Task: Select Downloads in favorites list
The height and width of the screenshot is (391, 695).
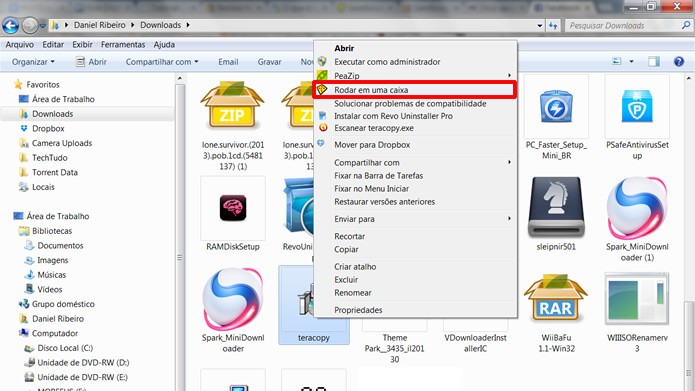Action: tap(52, 114)
